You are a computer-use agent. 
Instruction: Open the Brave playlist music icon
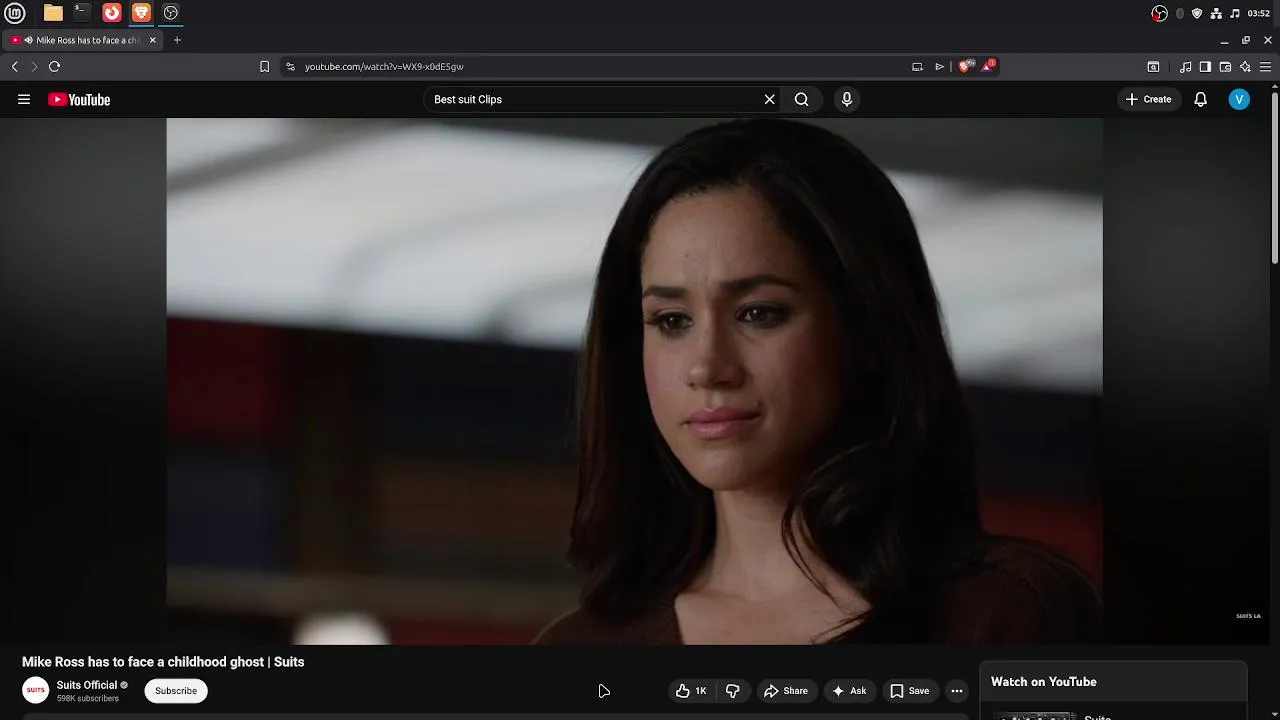[1185, 66]
